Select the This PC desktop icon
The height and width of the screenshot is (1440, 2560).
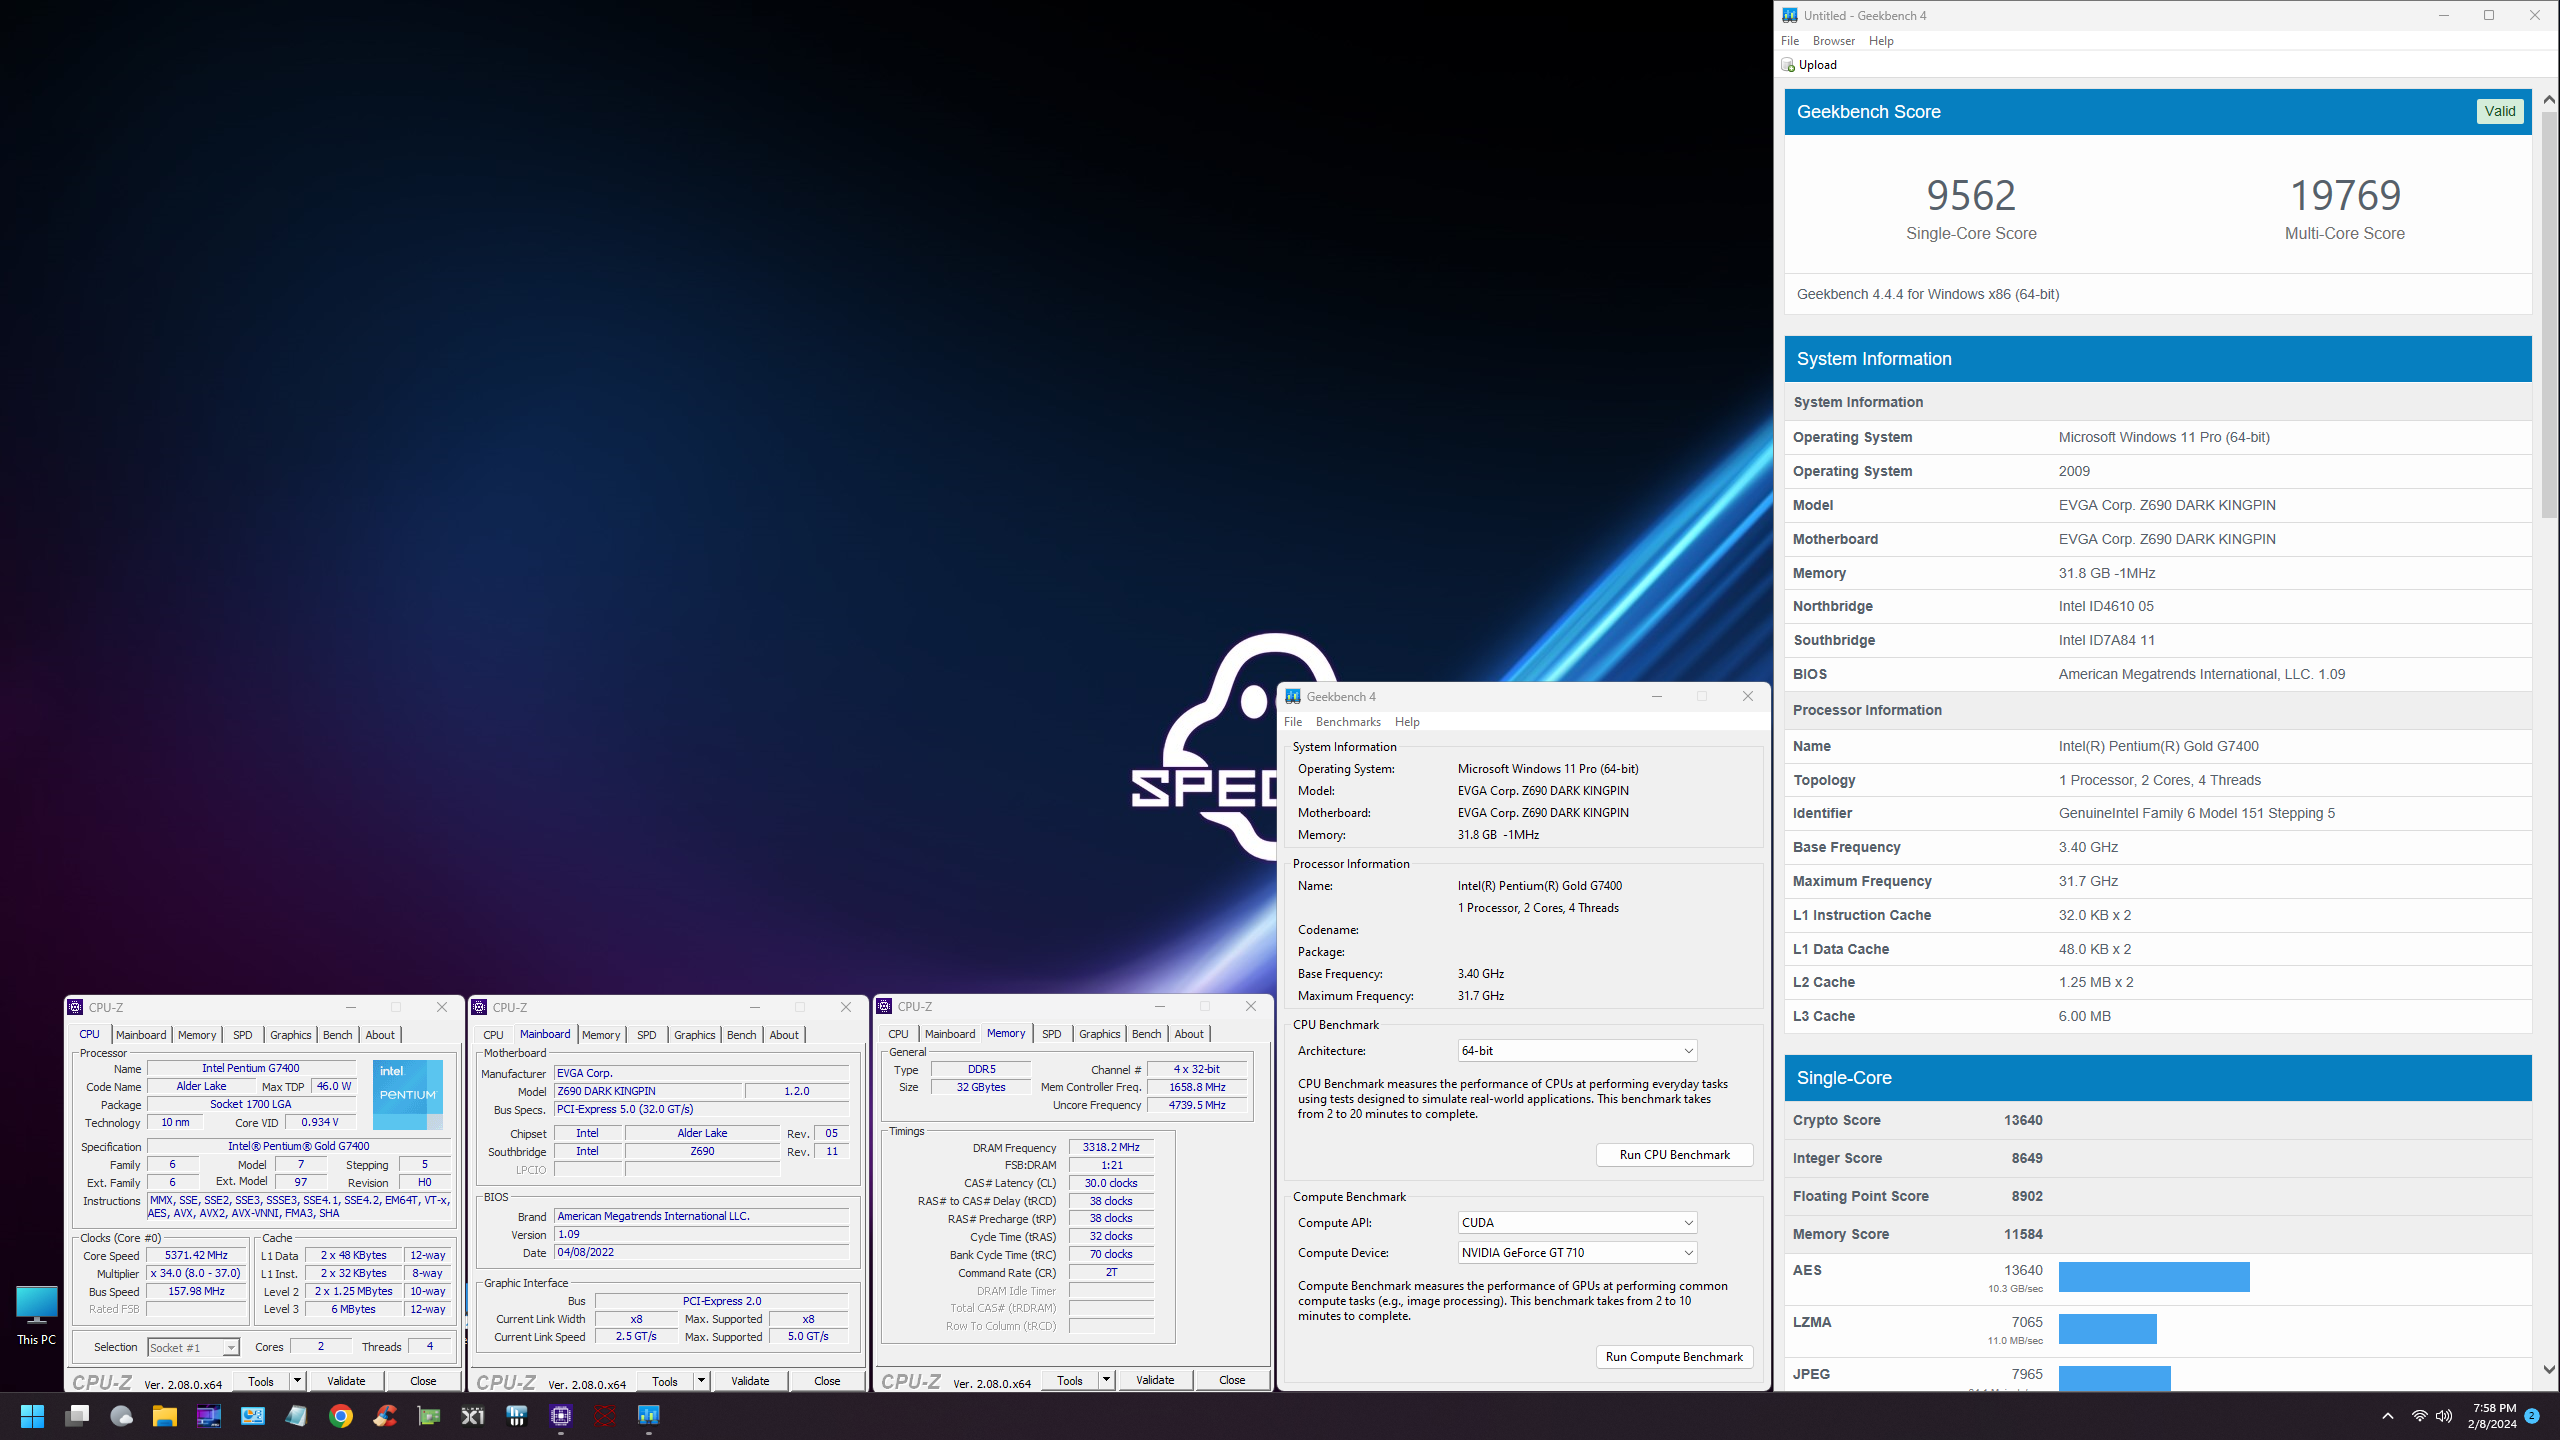point(36,1315)
